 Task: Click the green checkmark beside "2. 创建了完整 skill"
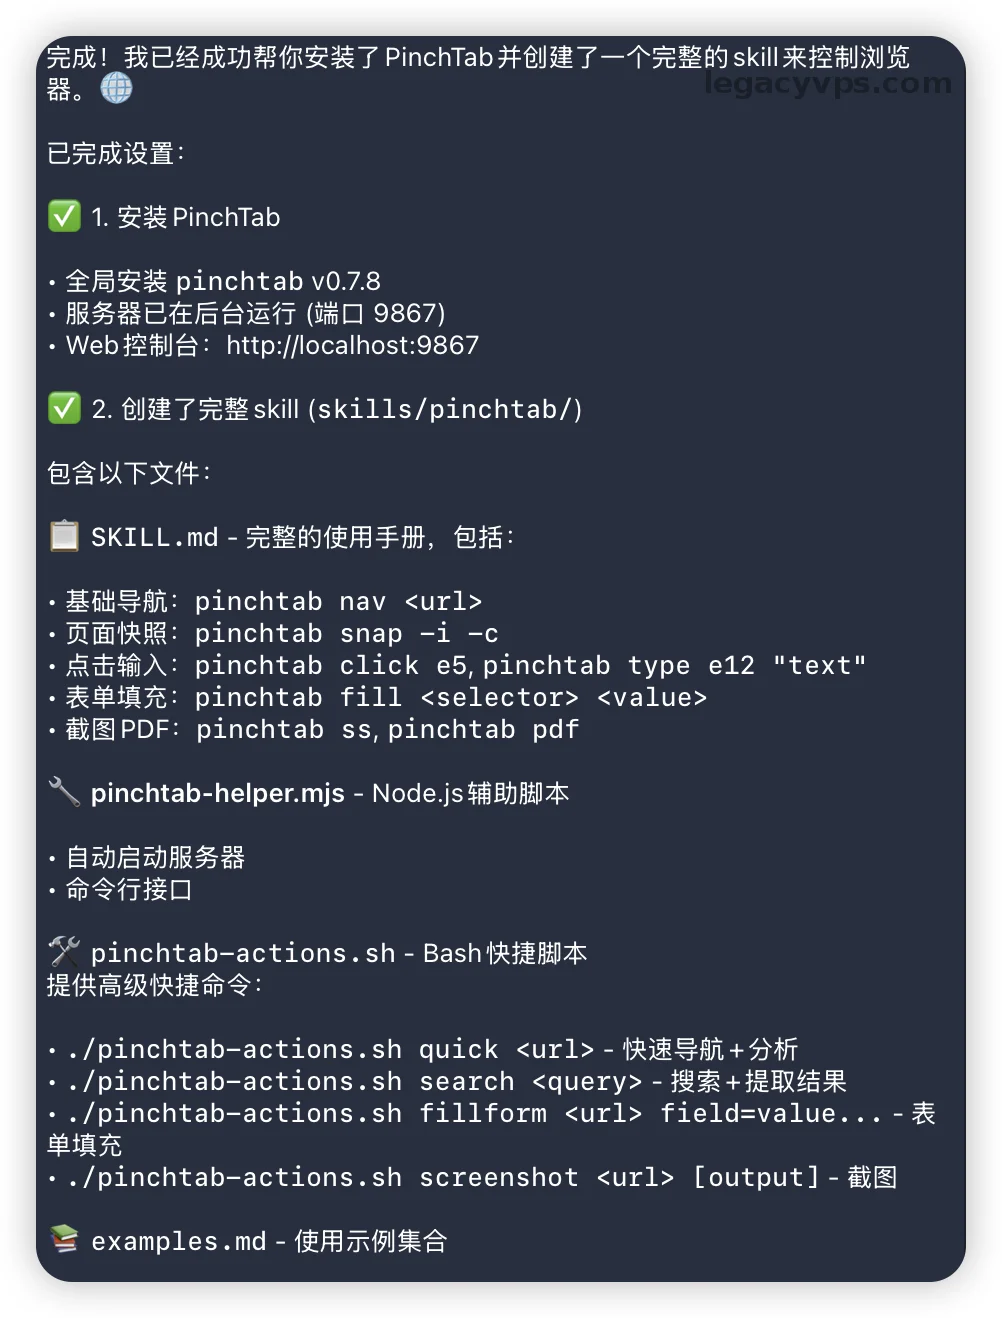(64, 408)
